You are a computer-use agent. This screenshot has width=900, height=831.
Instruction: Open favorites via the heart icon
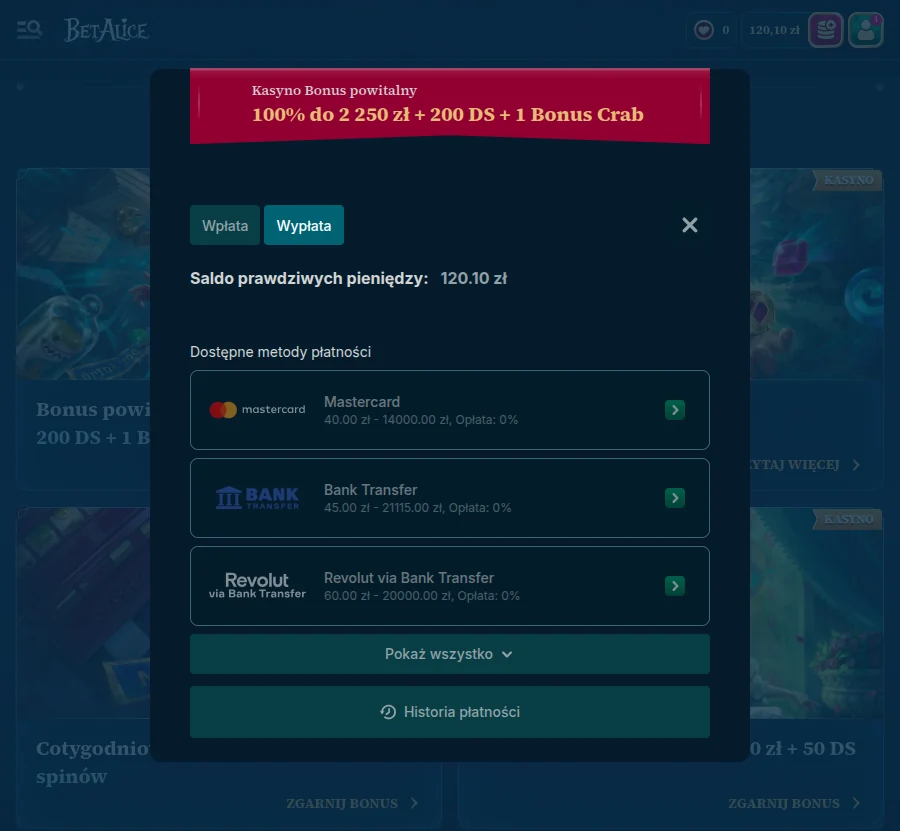(703, 30)
